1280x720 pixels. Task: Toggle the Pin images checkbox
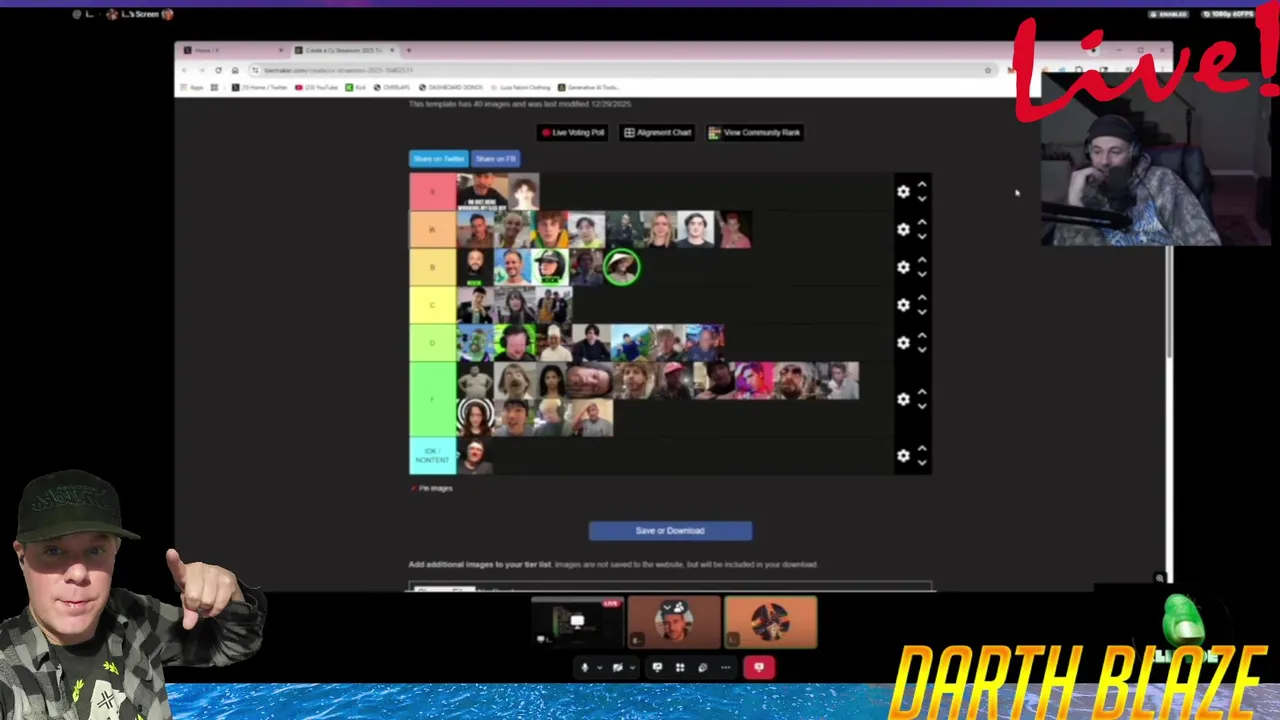pyautogui.click(x=414, y=488)
